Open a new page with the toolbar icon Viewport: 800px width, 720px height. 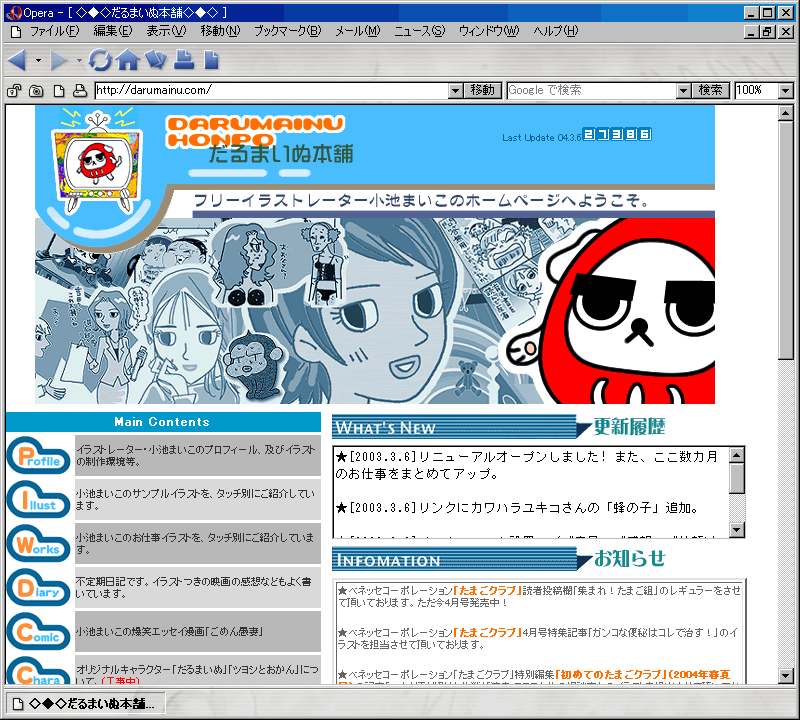211,60
